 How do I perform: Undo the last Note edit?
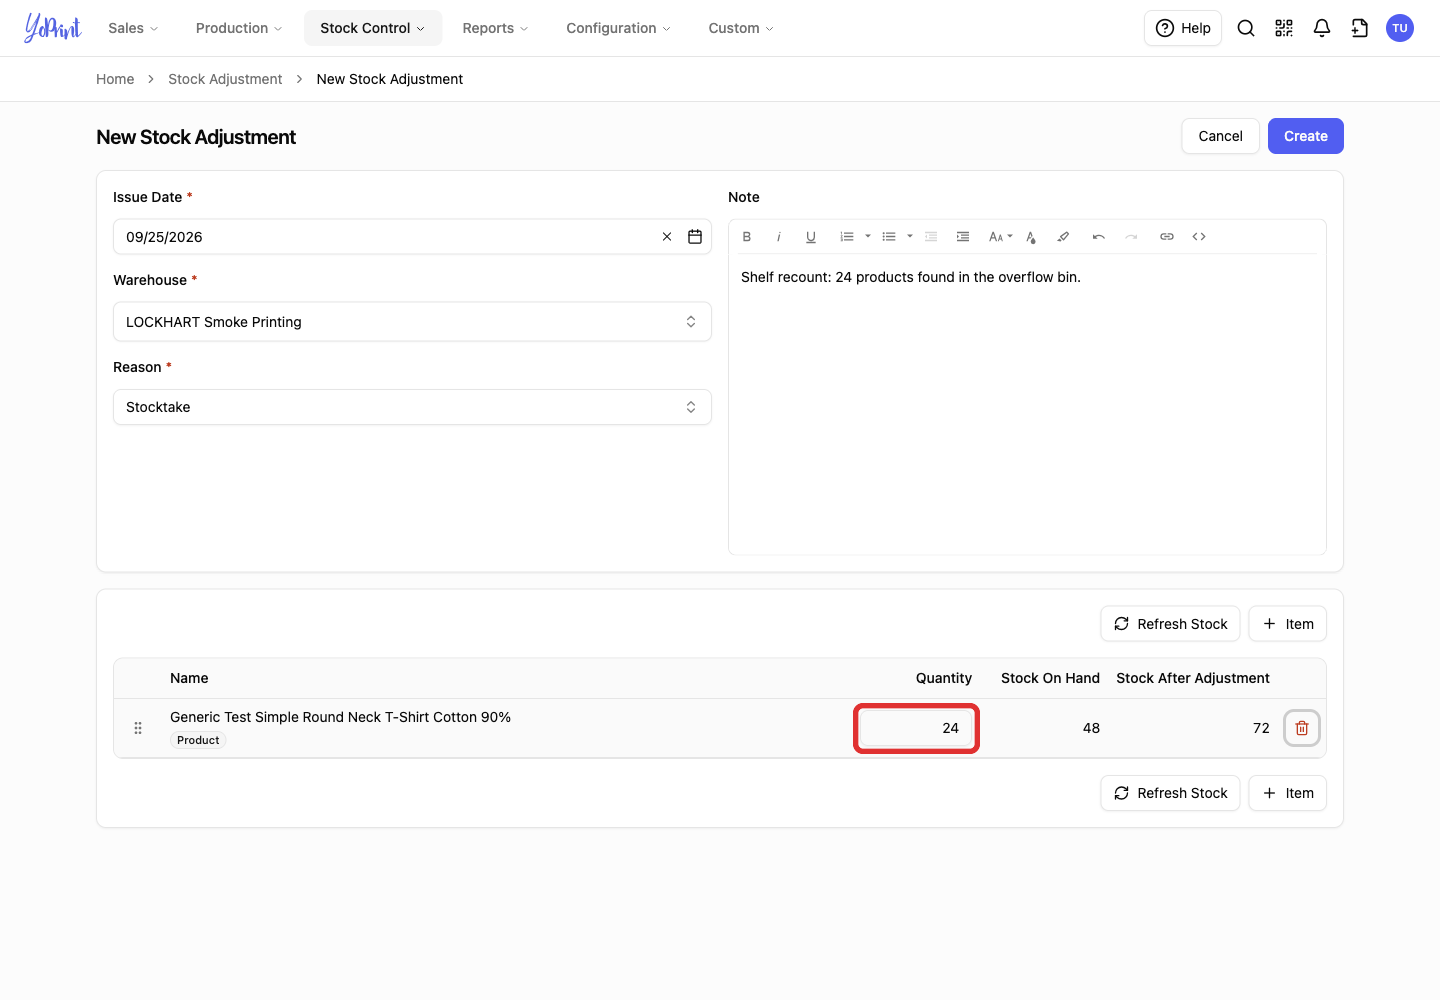1099,237
